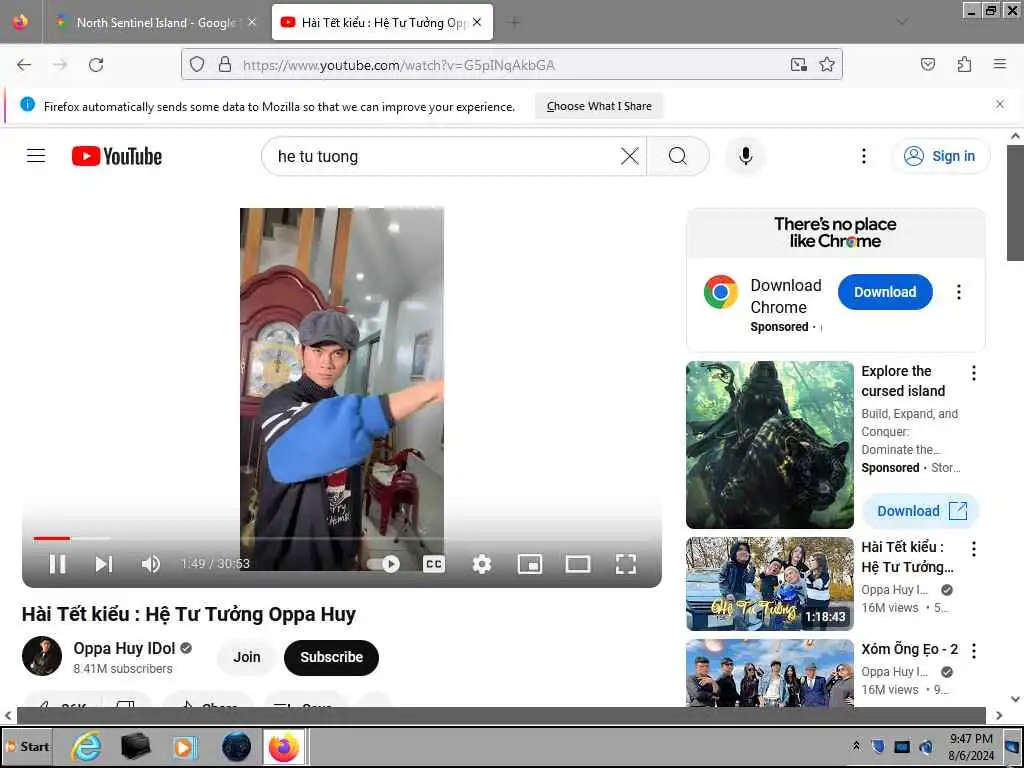This screenshot has width=1024, height=768.
Task: Open Firefox application menu
Action: coord(1000,64)
